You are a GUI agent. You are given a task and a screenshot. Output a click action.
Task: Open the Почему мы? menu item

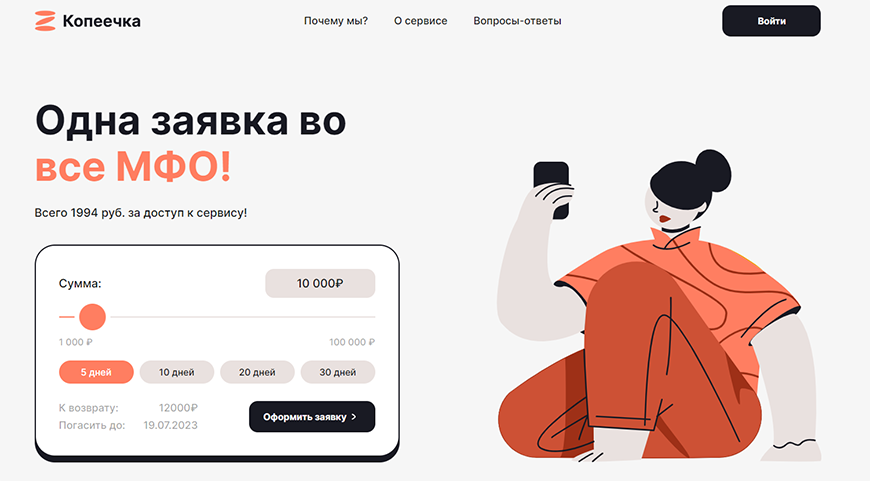pos(336,21)
